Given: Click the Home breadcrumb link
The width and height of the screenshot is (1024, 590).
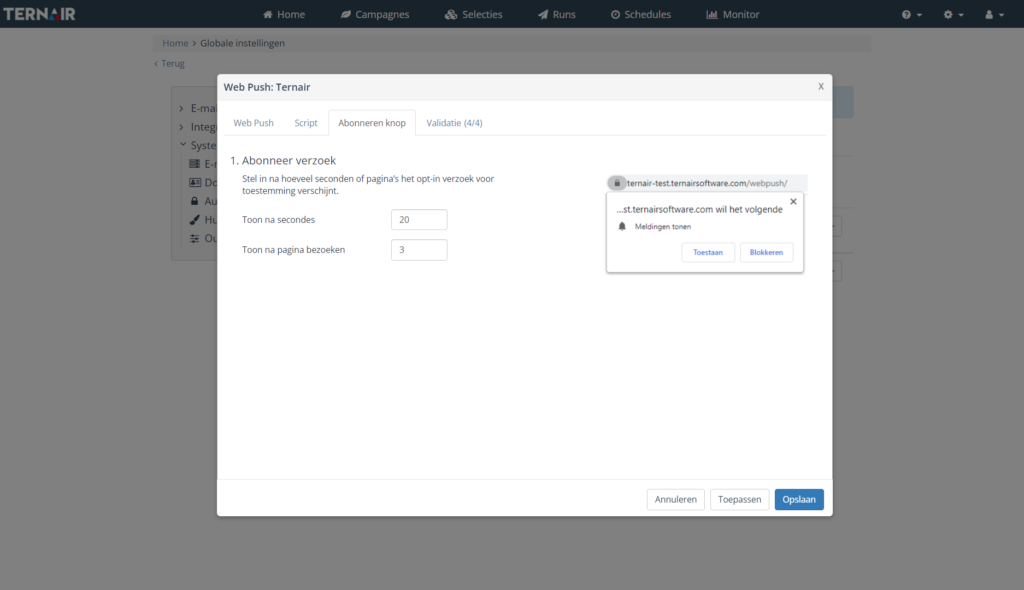Looking at the screenshot, I should pyautogui.click(x=175, y=43).
